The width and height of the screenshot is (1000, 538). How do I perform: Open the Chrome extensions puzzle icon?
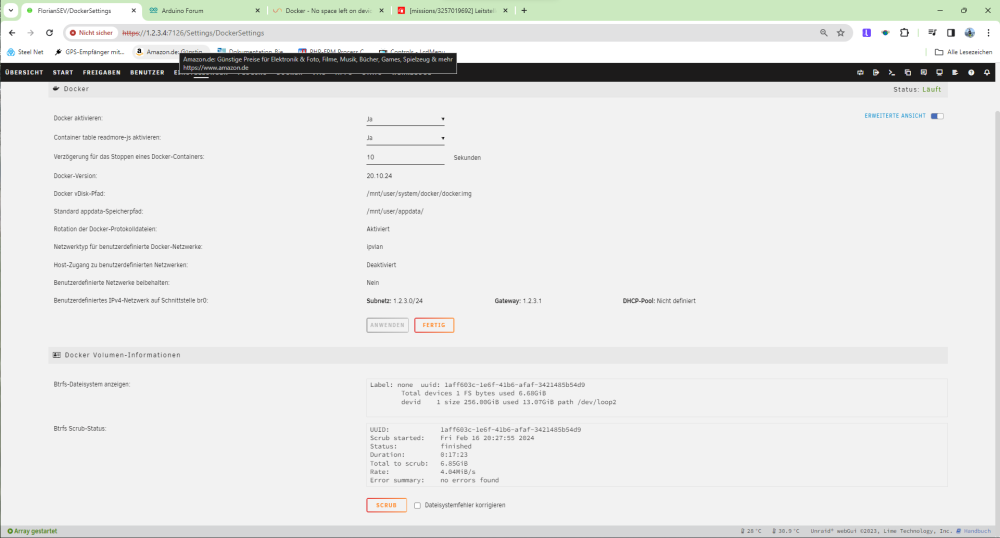904,33
